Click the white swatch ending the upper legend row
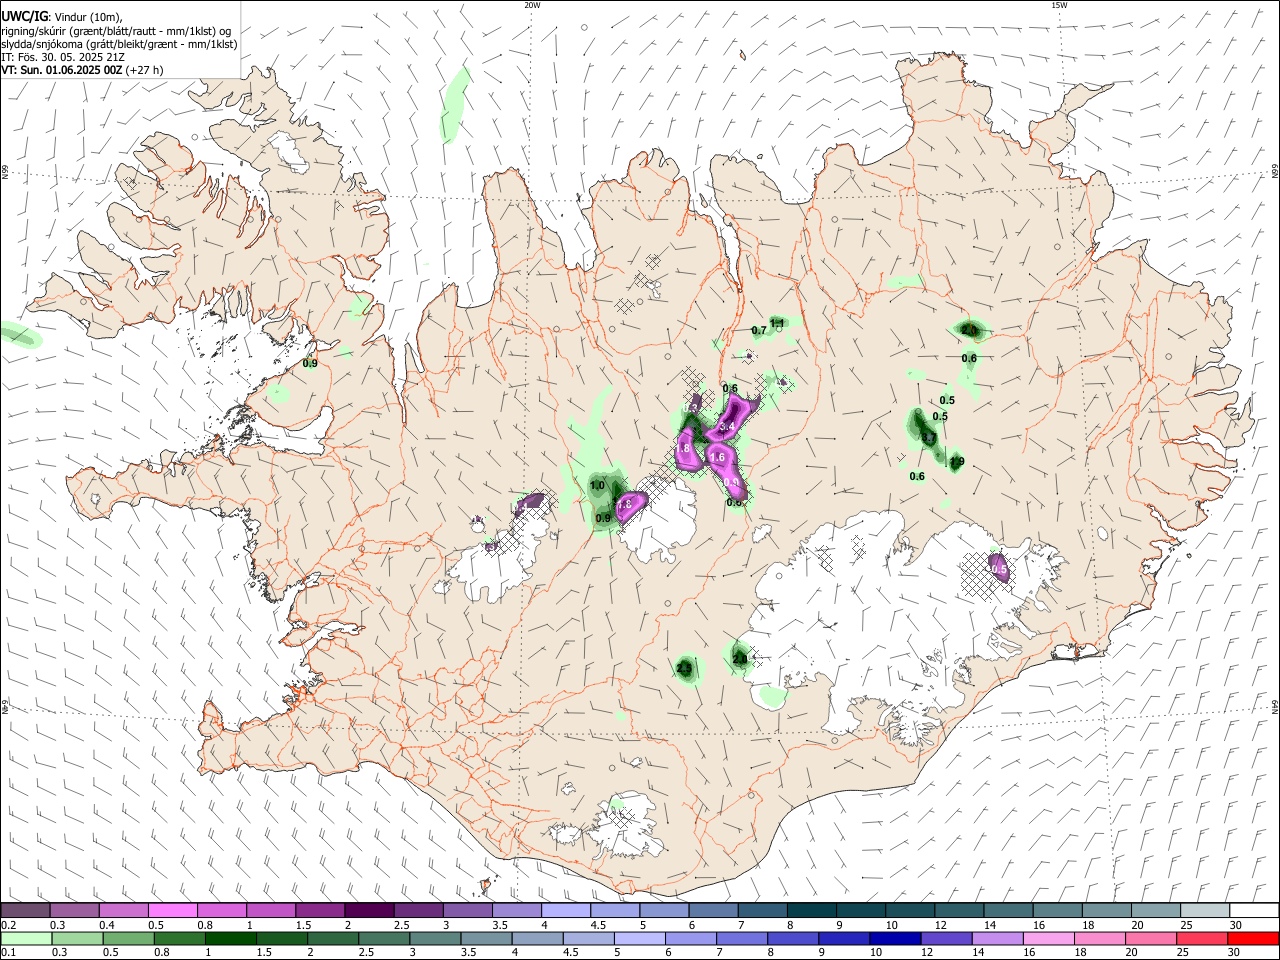Screen dimensions: 1280x960 [1254, 910]
